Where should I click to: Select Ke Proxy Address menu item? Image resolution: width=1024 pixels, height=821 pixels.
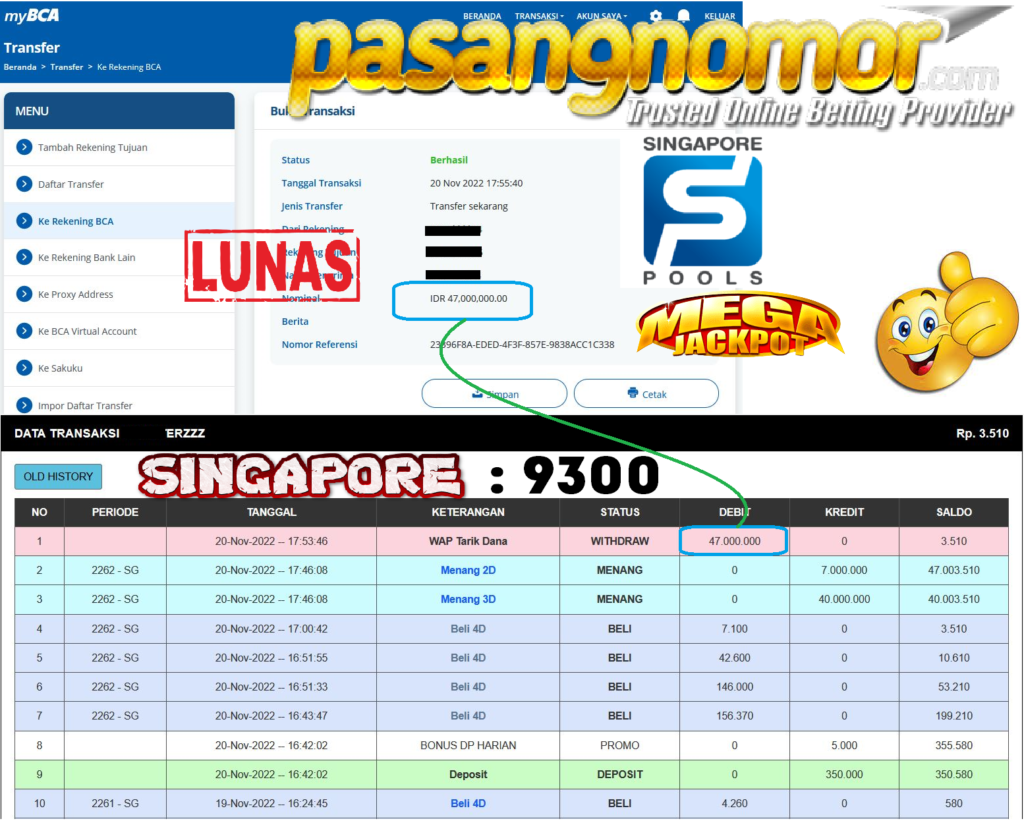point(119,294)
